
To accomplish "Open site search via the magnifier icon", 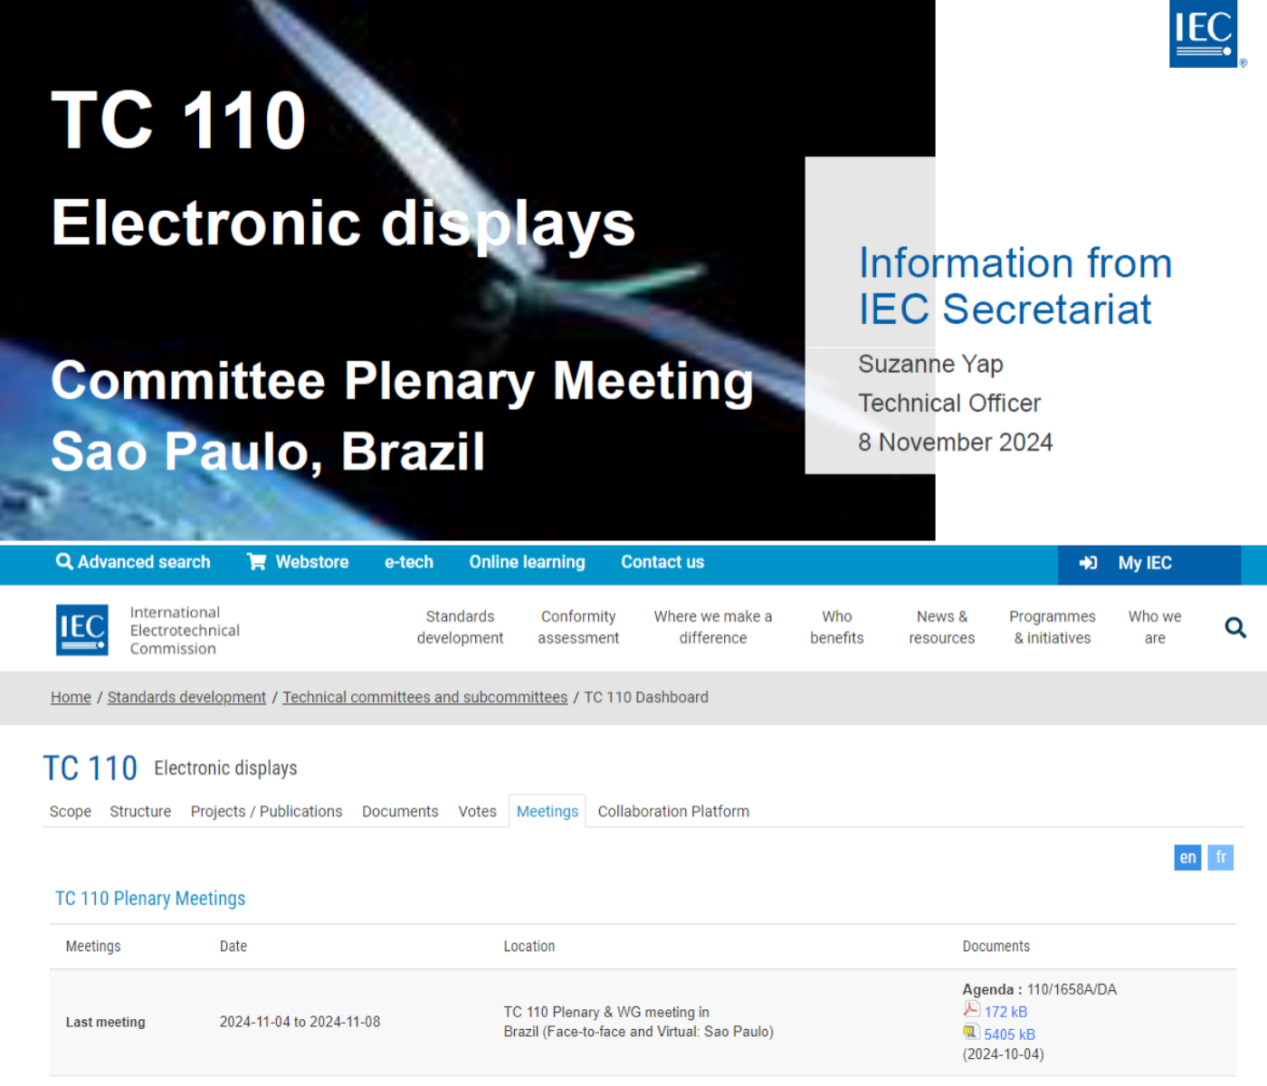I will (x=1235, y=628).
